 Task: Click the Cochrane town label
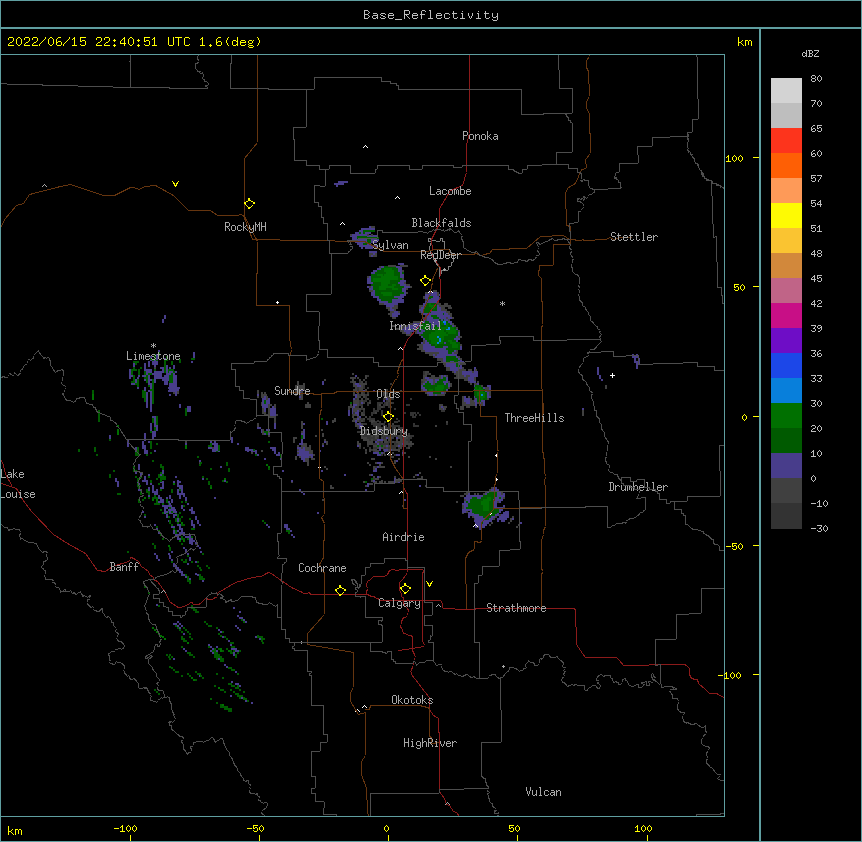(x=322, y=568)
